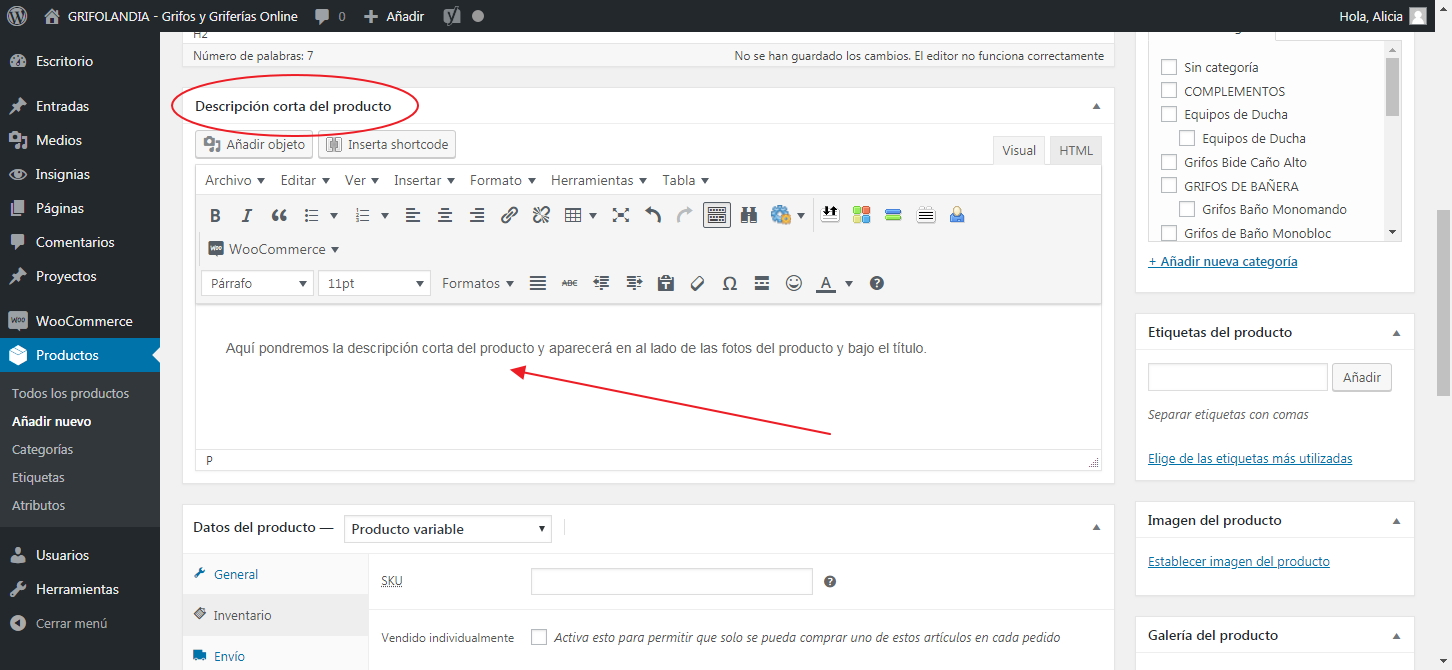Tick the indented Equipos de Ducha subcategory

[1187, 138]
